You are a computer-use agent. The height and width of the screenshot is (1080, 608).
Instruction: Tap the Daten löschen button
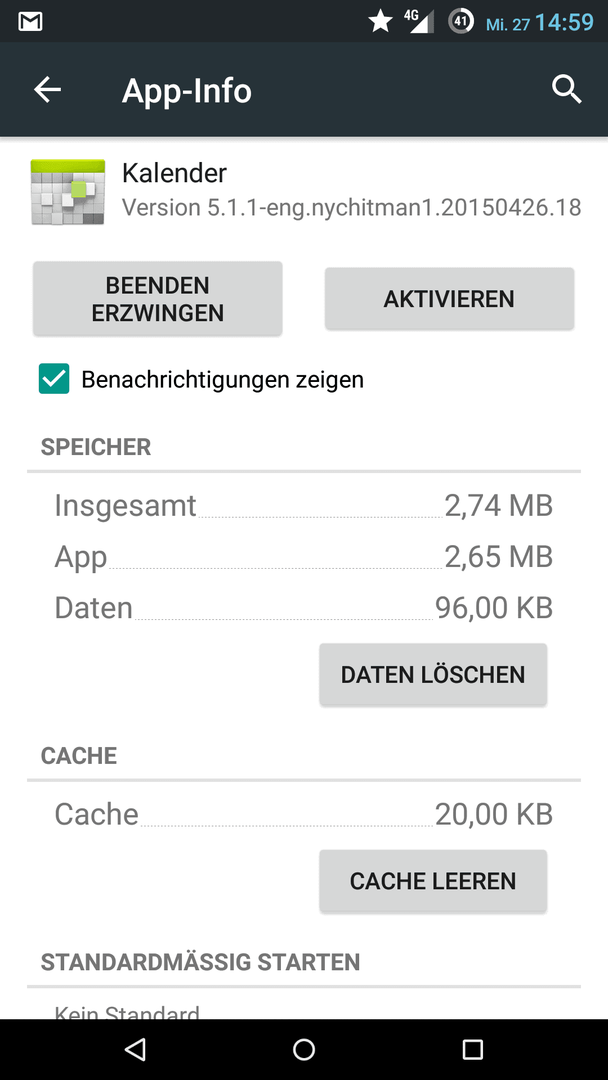point(433,674)
